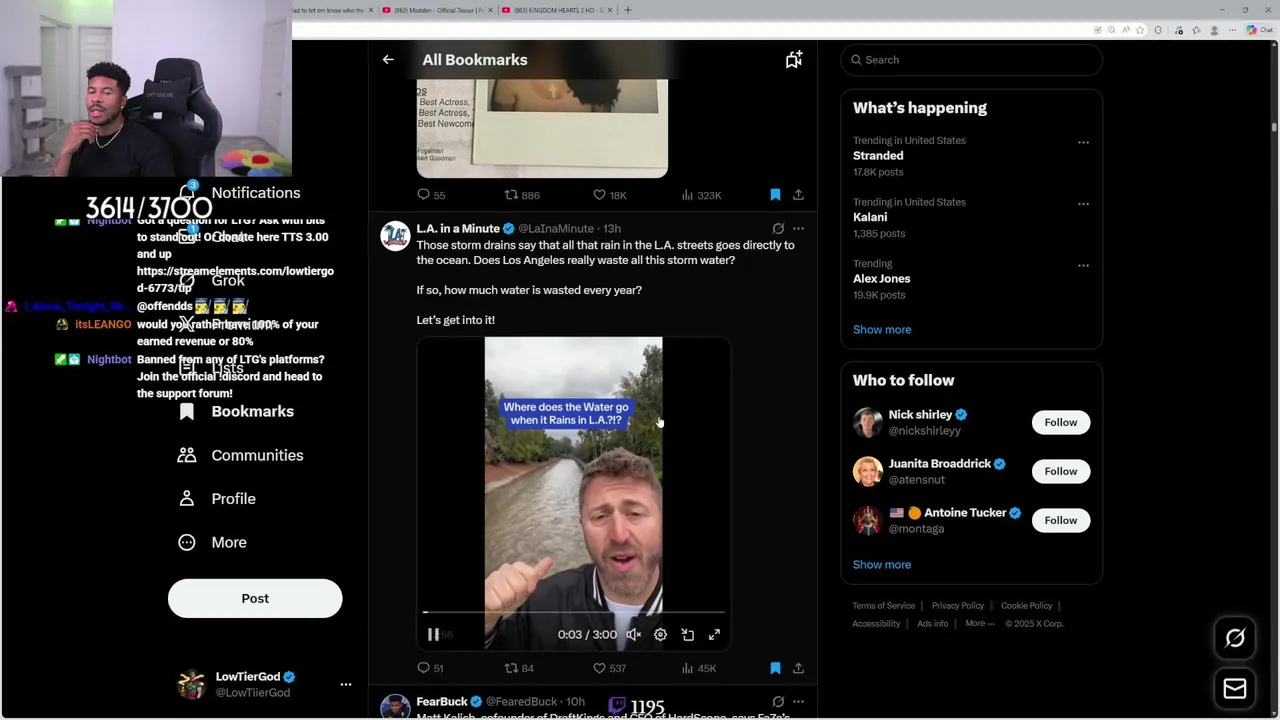
Task: Open Nick shirley's profile avatar
Action: [867, 422]
